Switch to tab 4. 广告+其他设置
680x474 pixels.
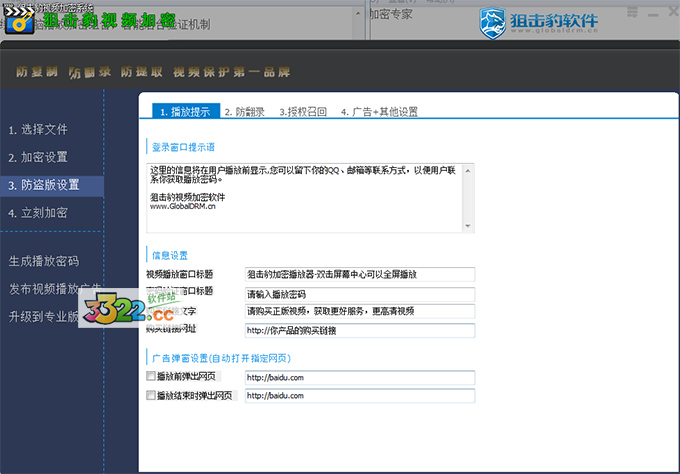pos(379,112)
